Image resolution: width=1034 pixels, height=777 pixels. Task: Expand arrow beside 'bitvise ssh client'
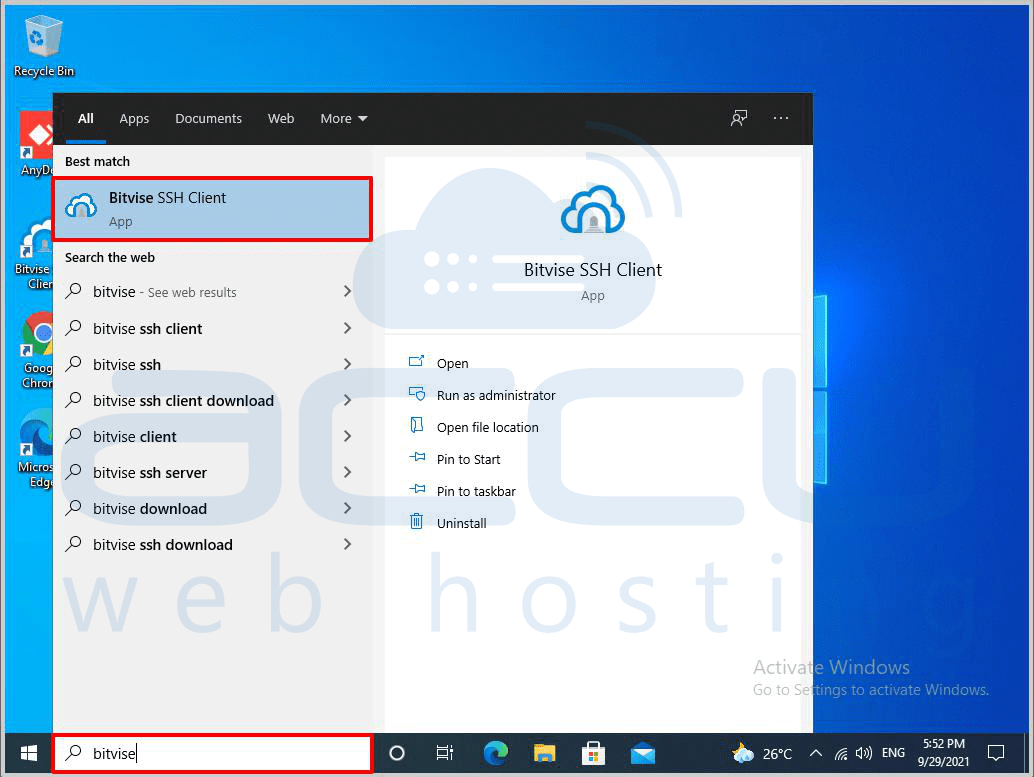(348, 328)
